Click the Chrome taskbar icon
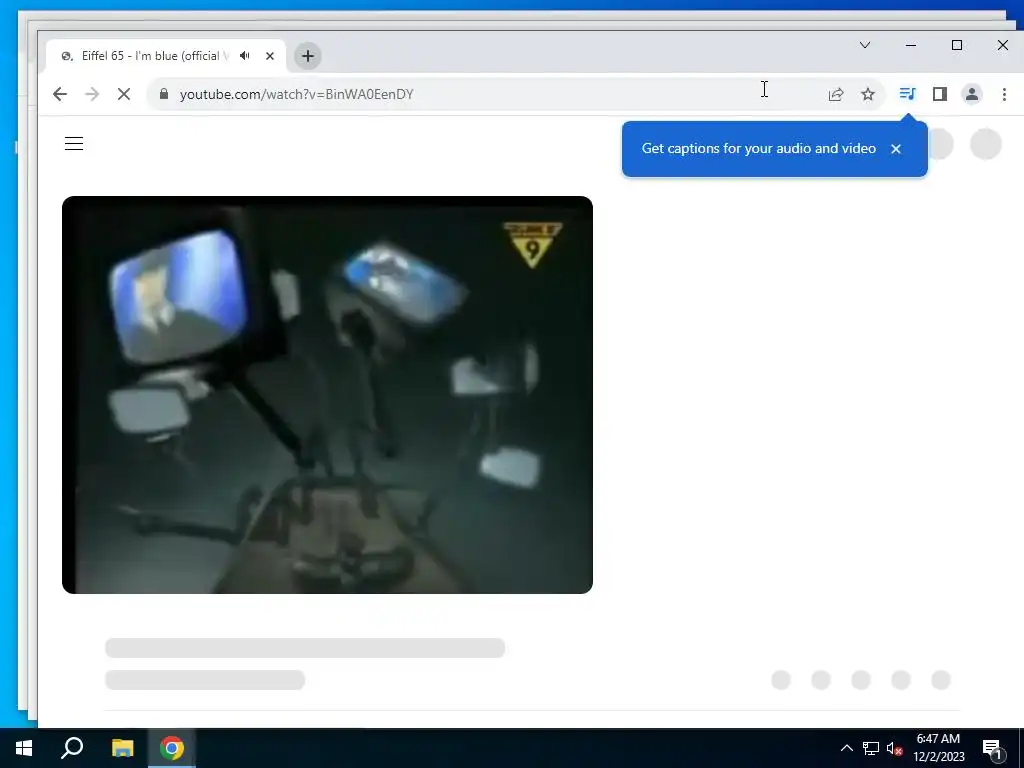Image resolution: width=1024 pixels, height=768 pixels. 172,748
